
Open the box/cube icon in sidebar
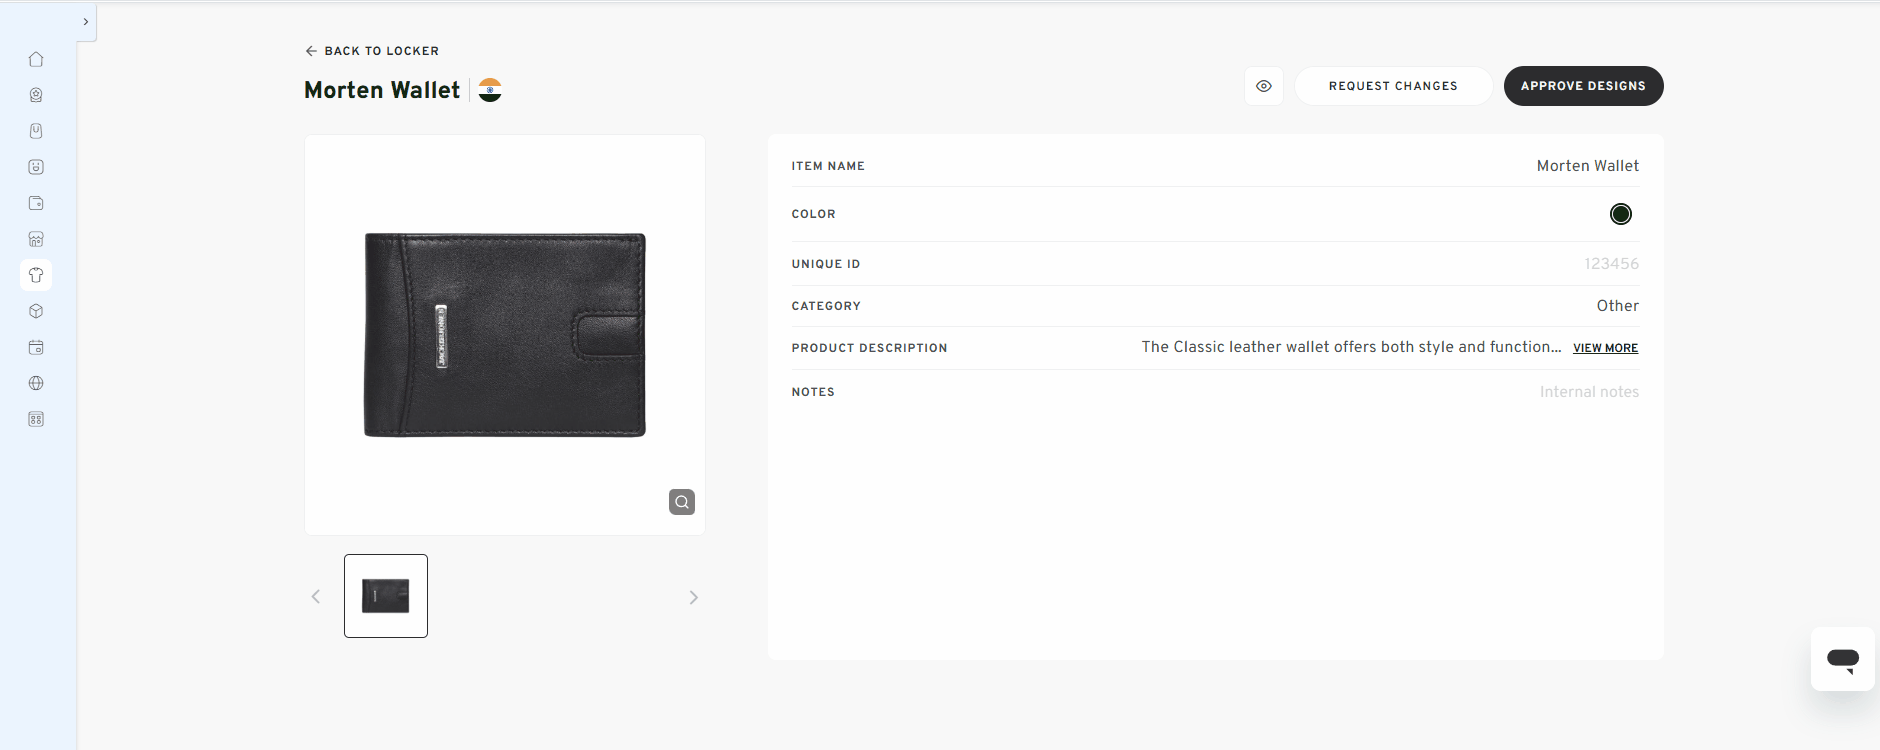click(x=36, y=311)
